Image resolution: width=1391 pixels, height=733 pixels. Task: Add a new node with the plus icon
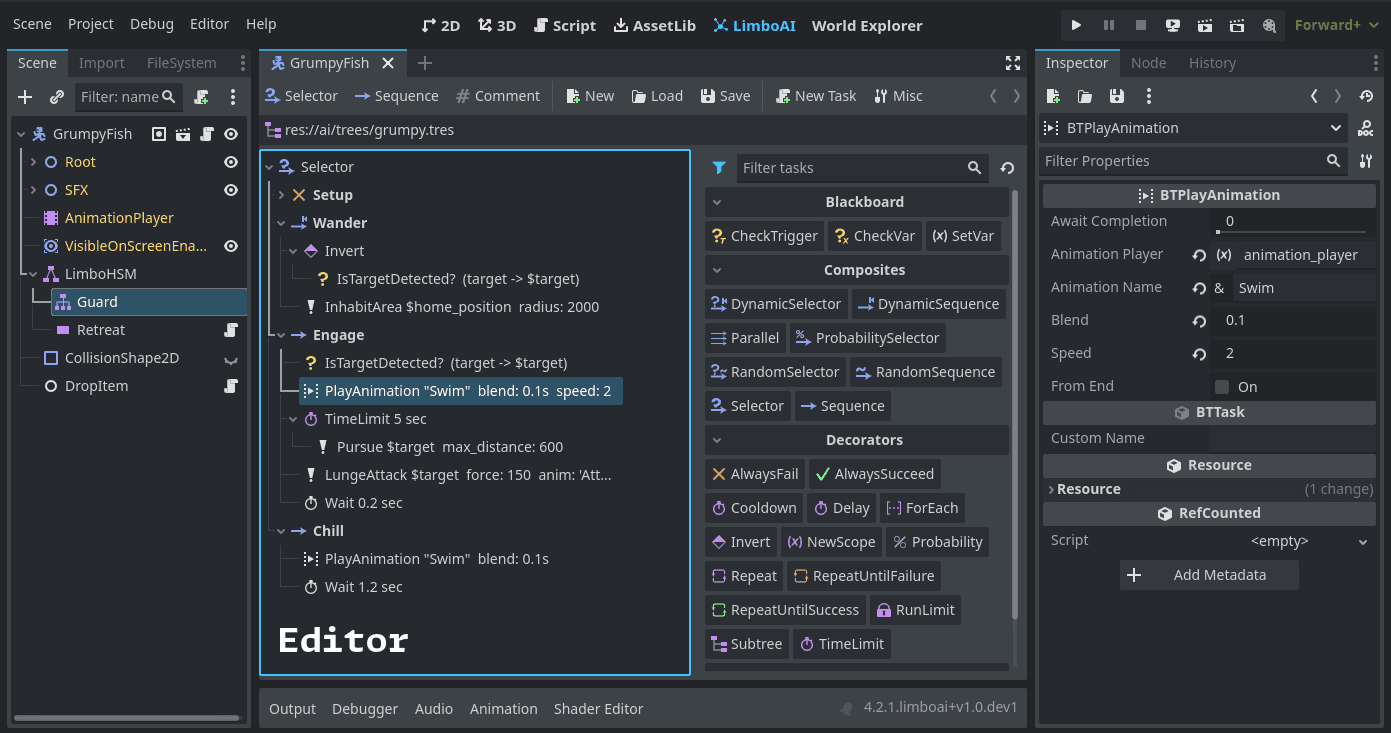point(24,97)
